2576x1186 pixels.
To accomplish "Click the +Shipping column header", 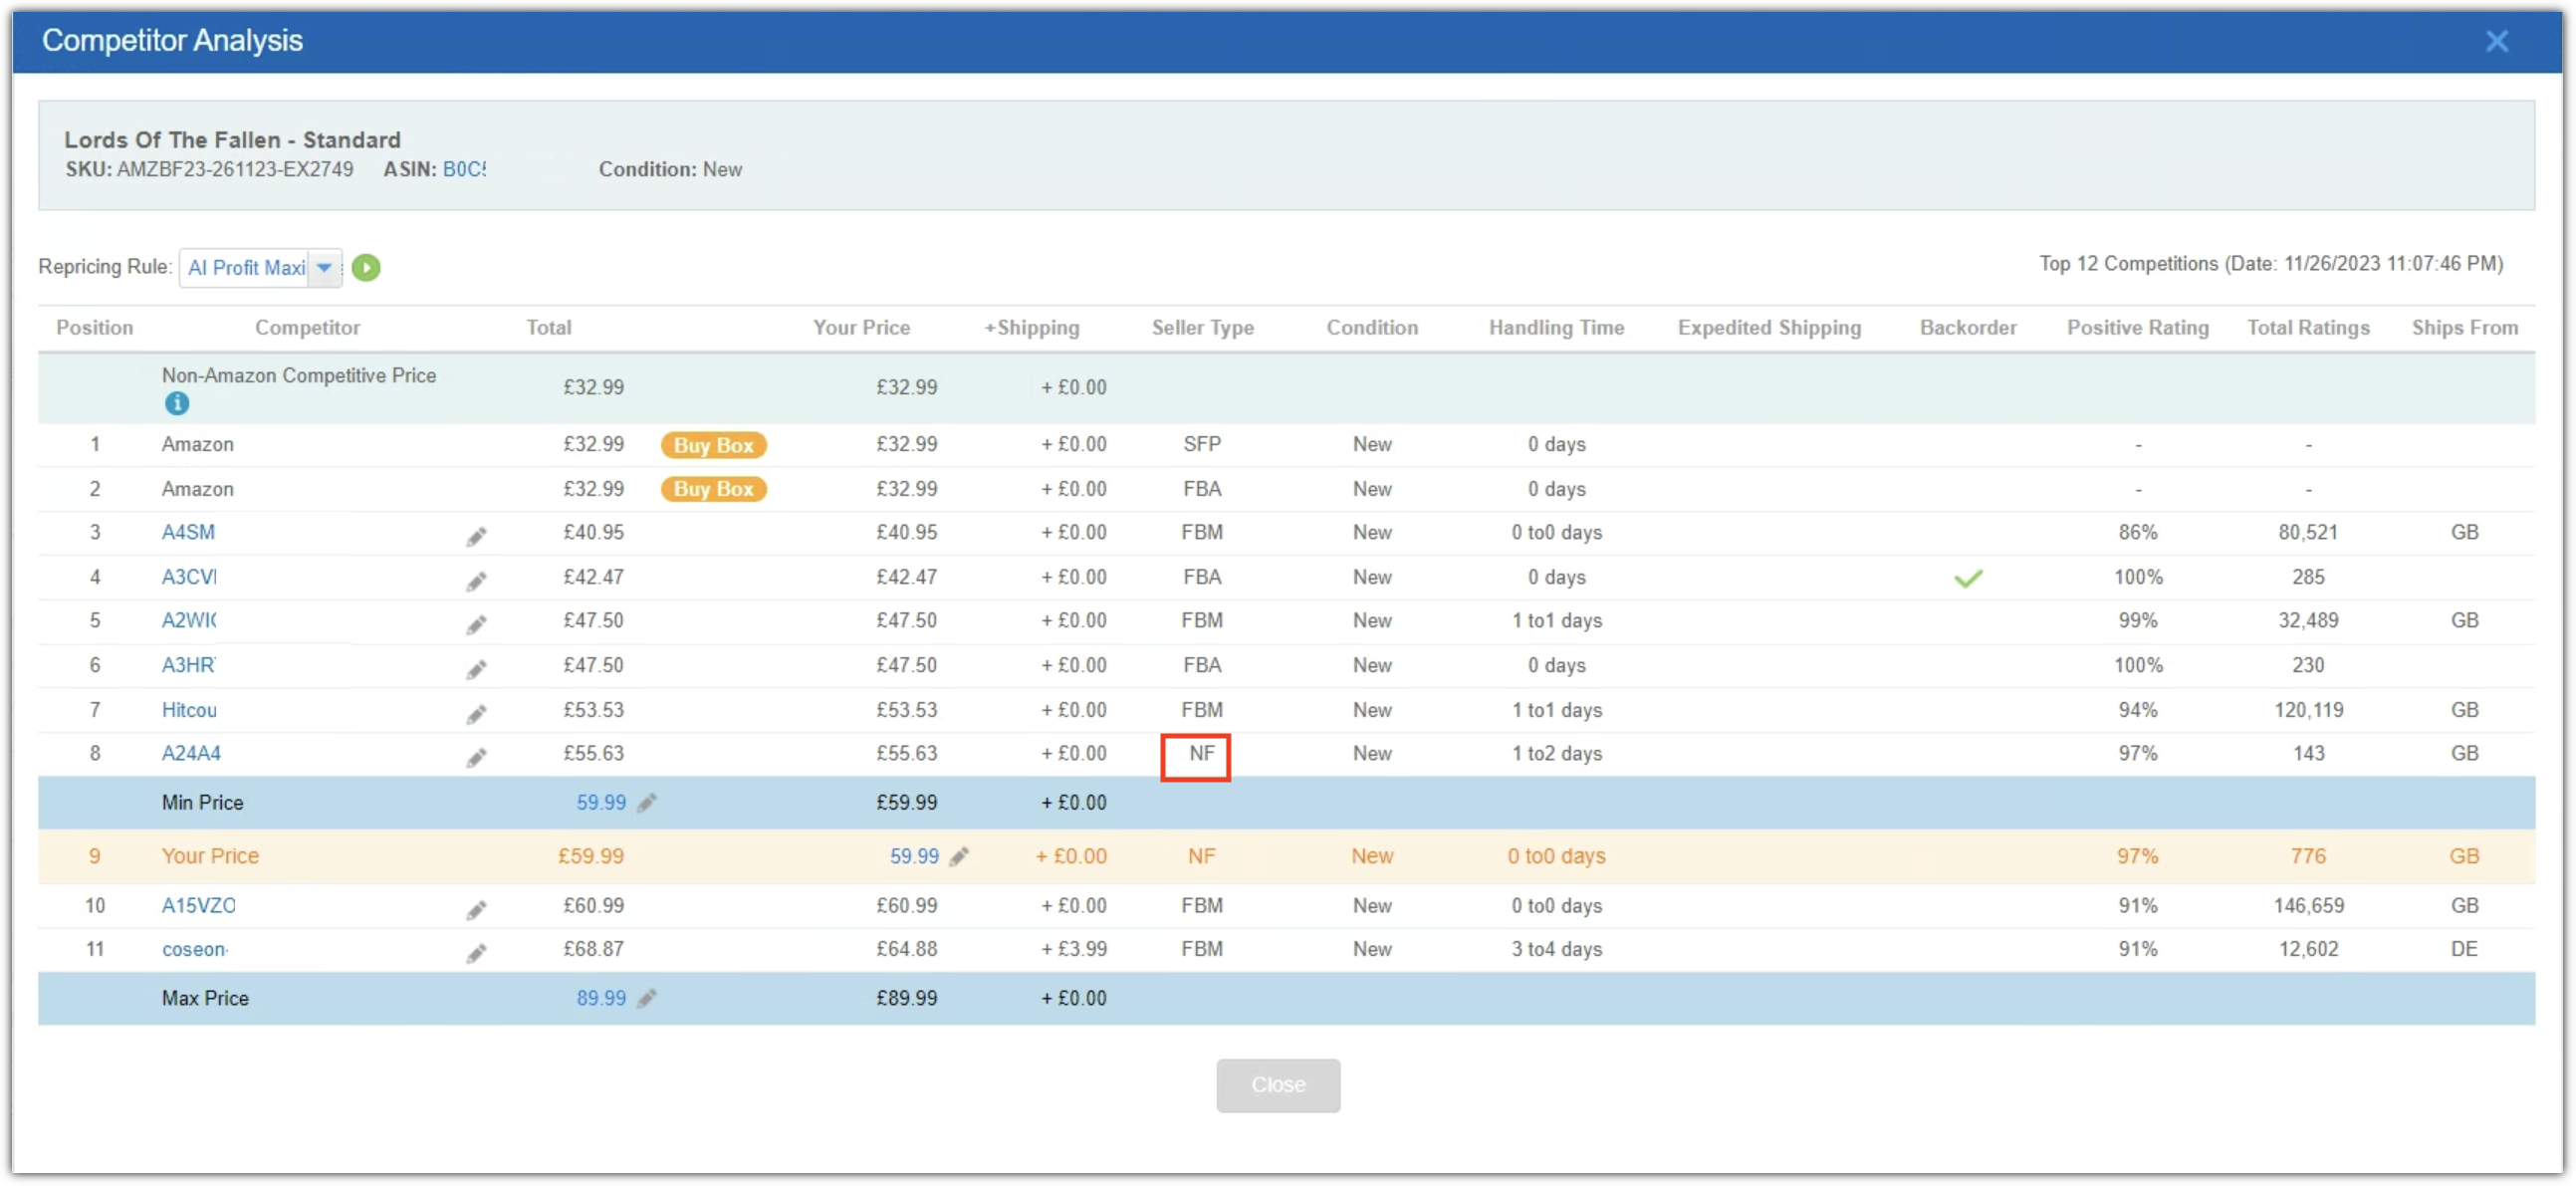I will point(1031,327).
